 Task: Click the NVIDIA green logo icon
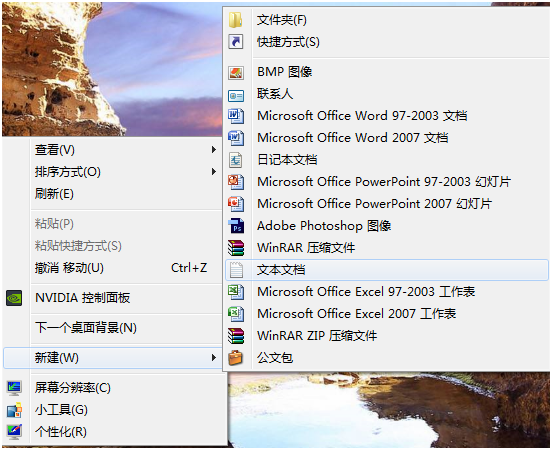pos(14,298)
